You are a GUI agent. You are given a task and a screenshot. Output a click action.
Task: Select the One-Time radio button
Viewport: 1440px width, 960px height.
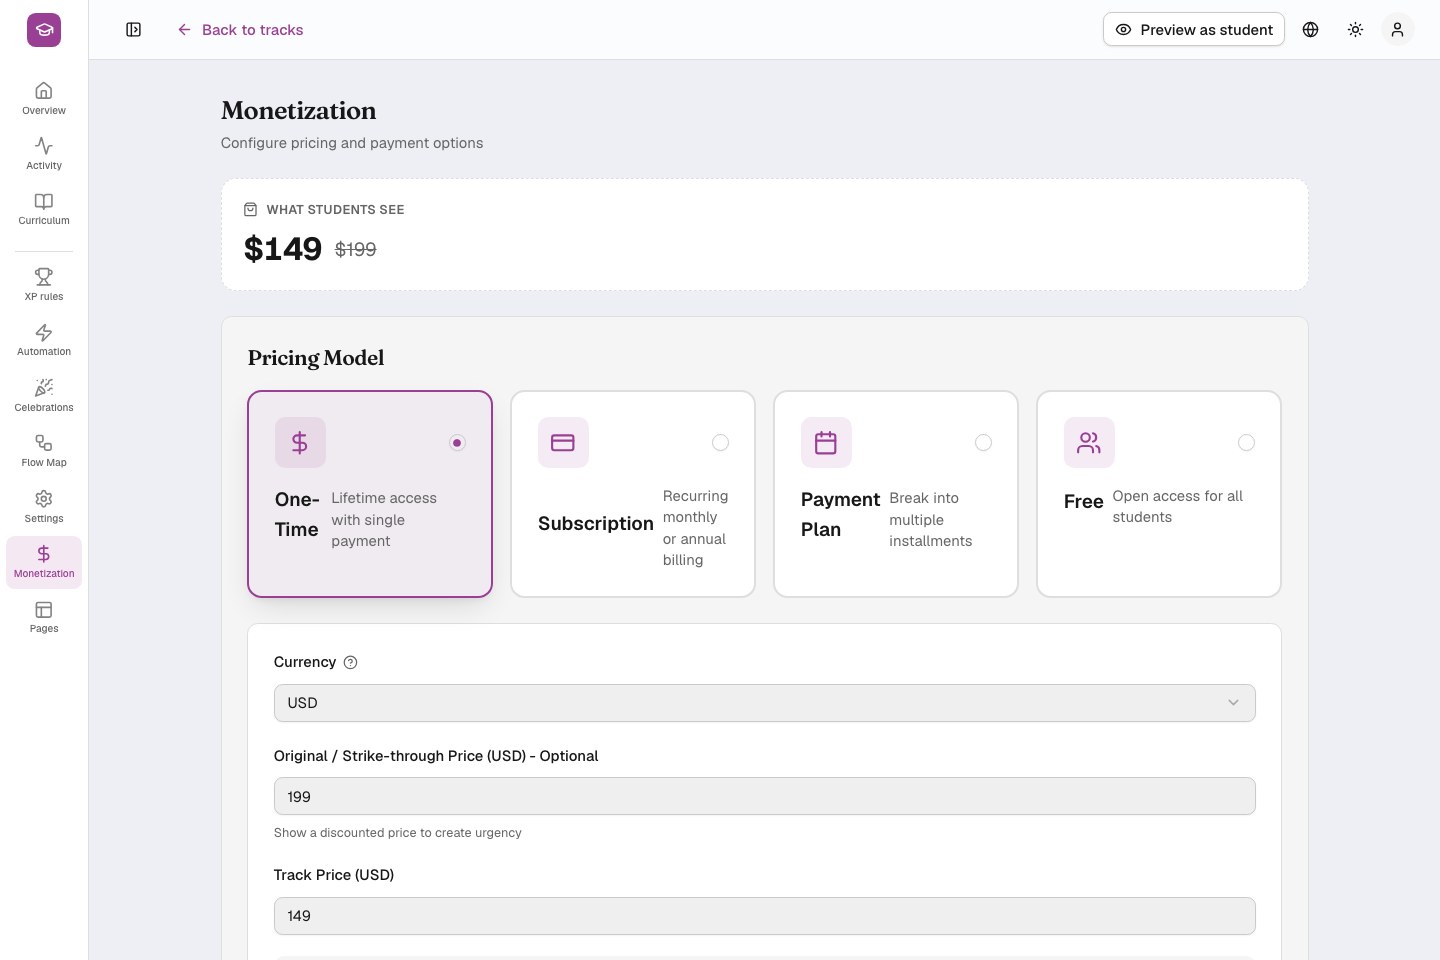click(x=457, y=443)
